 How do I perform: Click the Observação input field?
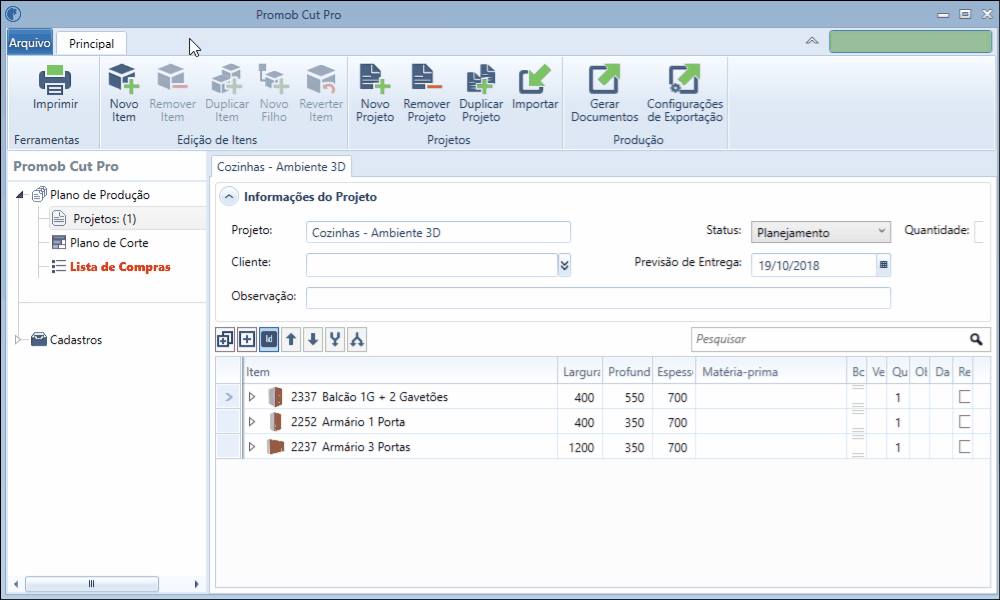[598, 297]
